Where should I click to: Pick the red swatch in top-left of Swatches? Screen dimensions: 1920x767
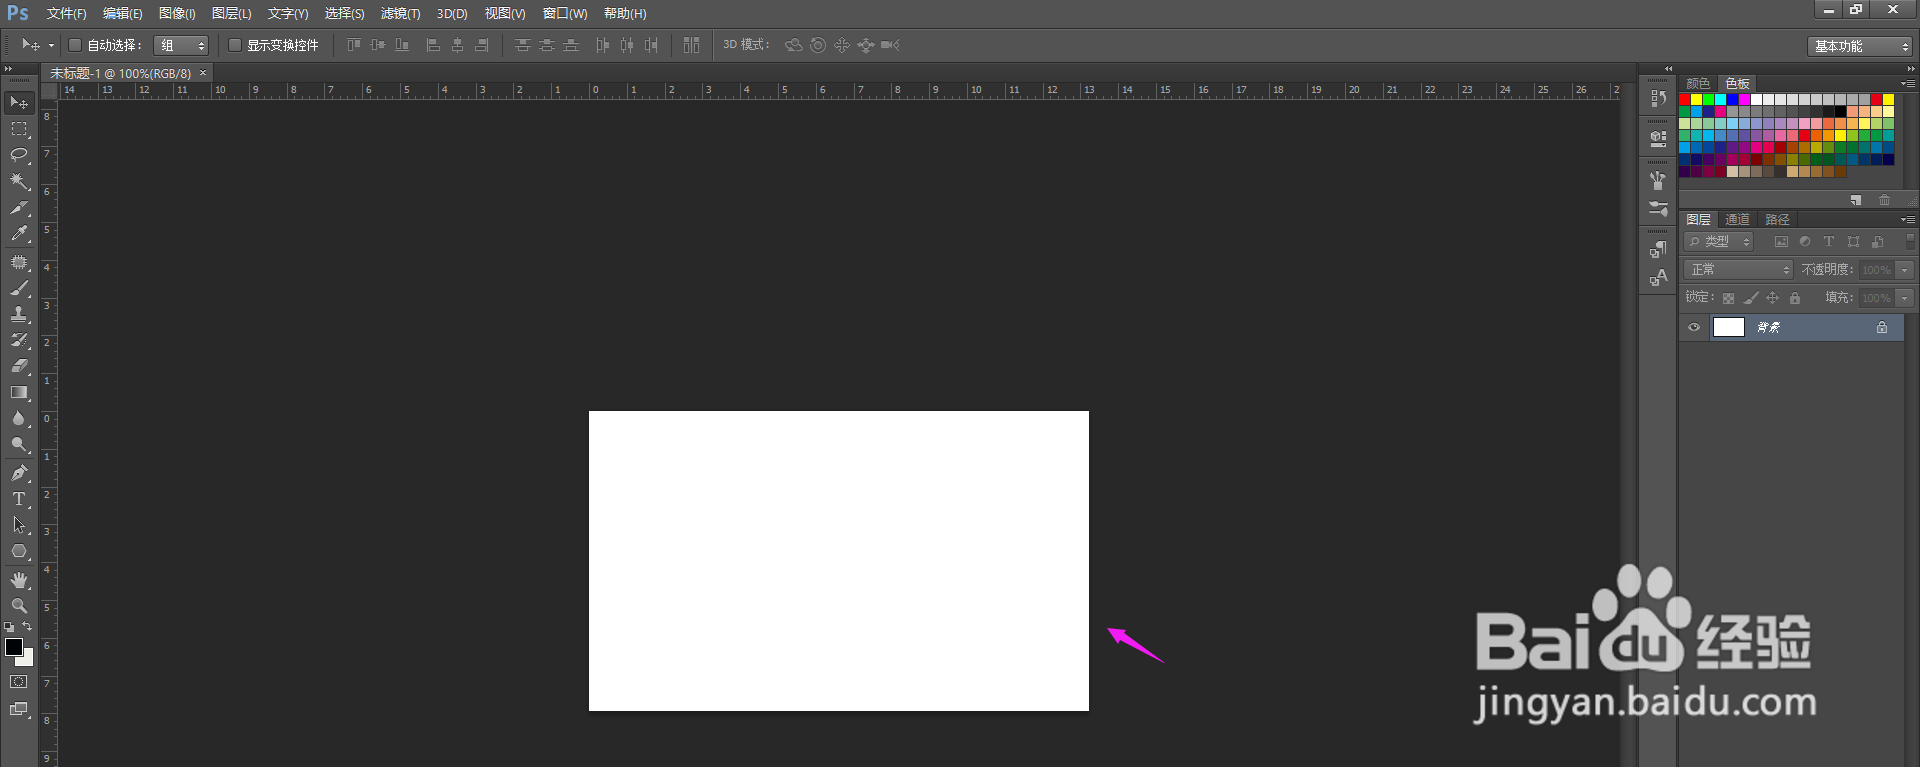[x=1685, y=100]
